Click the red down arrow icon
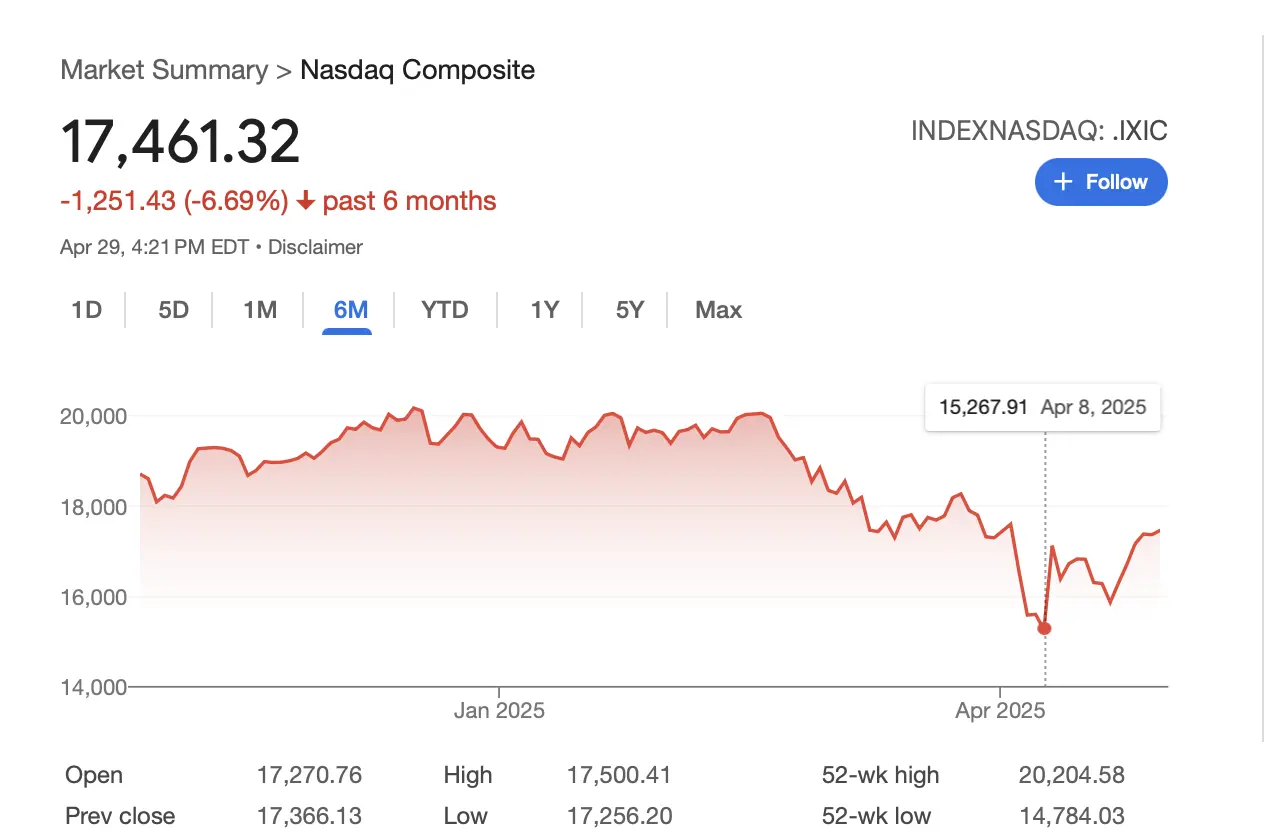The image size is (1270, 836). (305, 202)
